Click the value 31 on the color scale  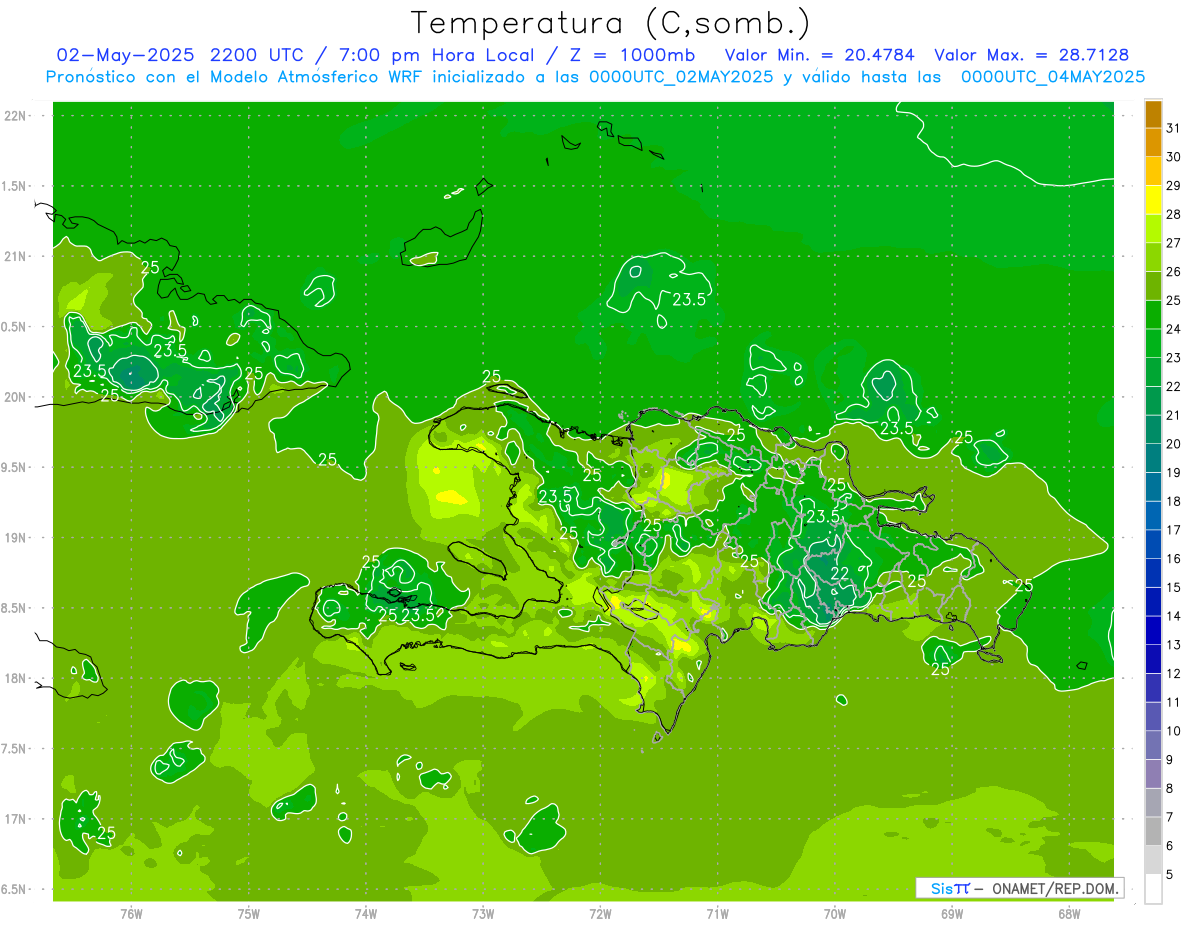pyautogui.click(x=1174, y=128)
